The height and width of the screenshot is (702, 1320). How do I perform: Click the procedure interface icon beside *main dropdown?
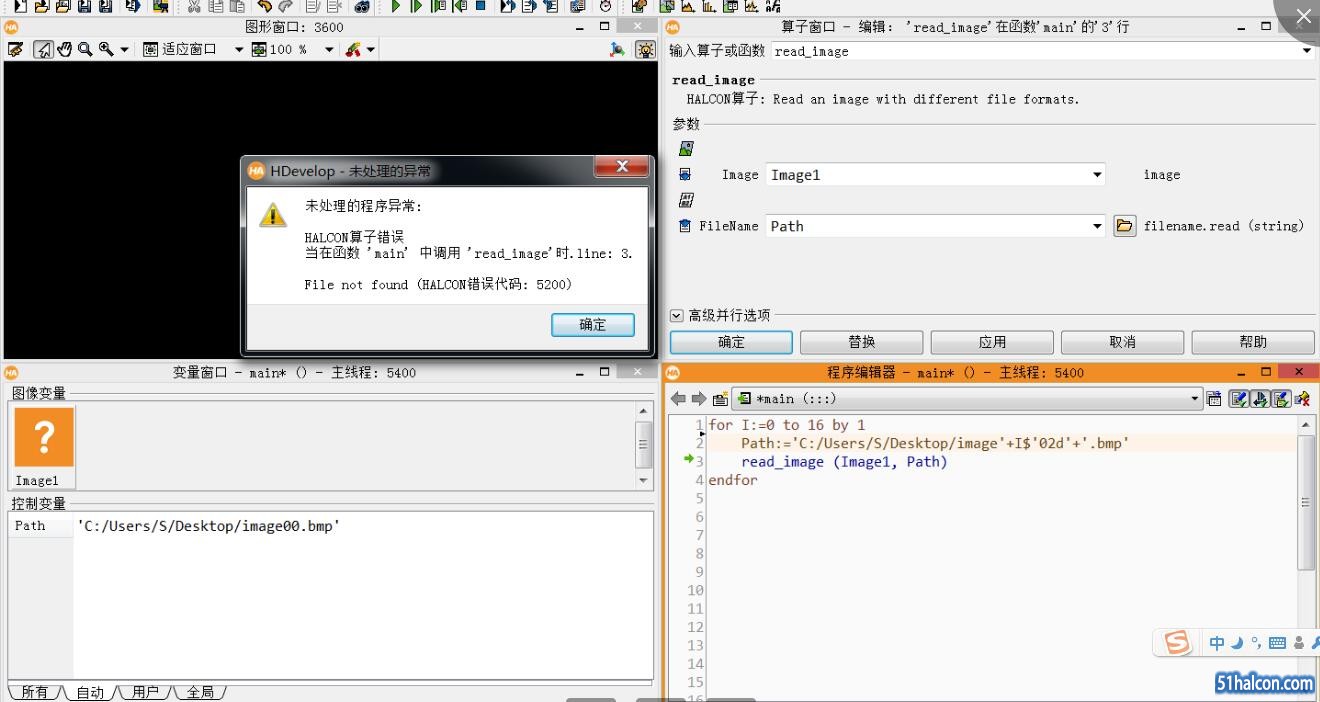click(720, 399)
